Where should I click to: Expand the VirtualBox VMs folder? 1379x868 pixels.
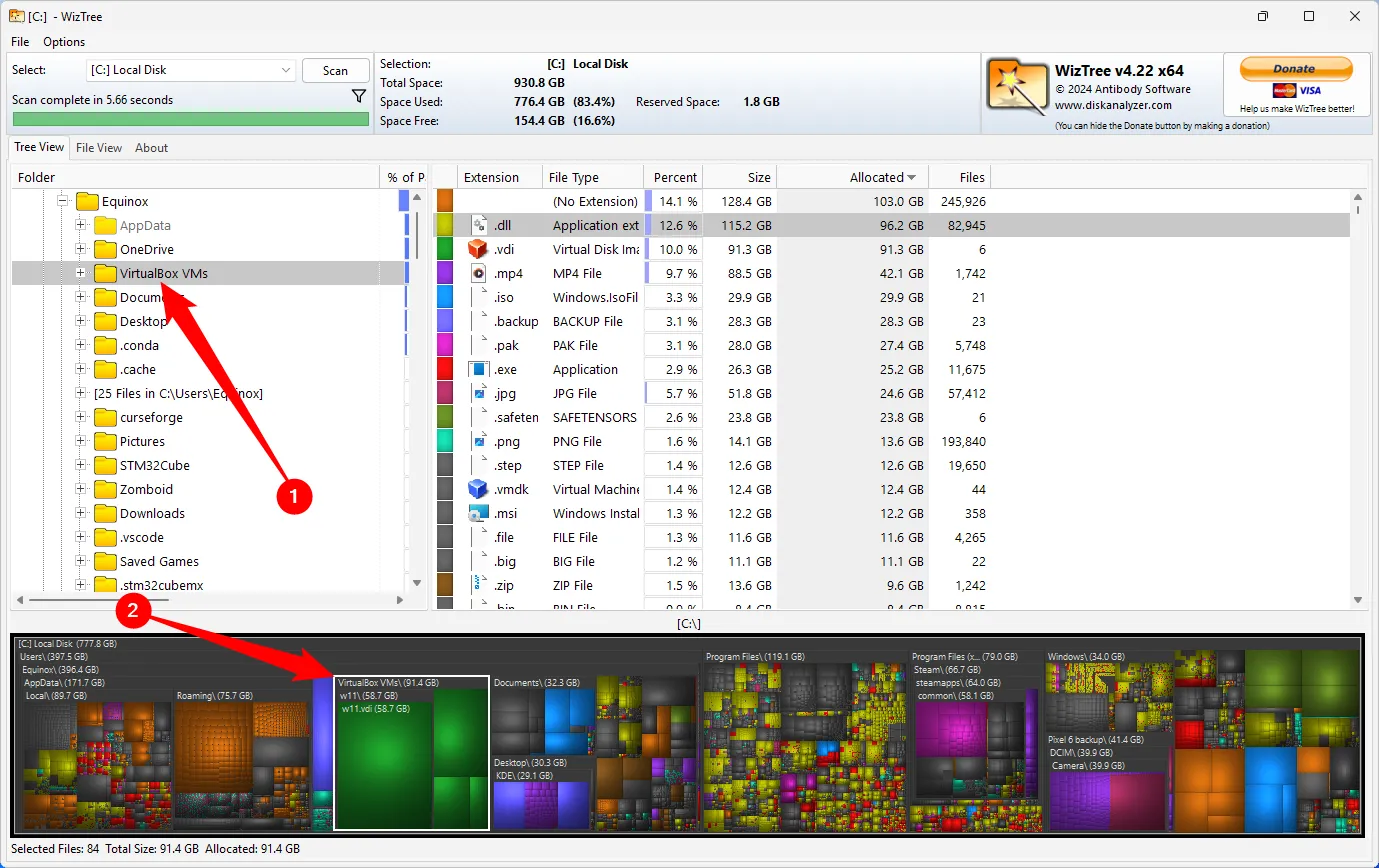(x=81, y=273)
